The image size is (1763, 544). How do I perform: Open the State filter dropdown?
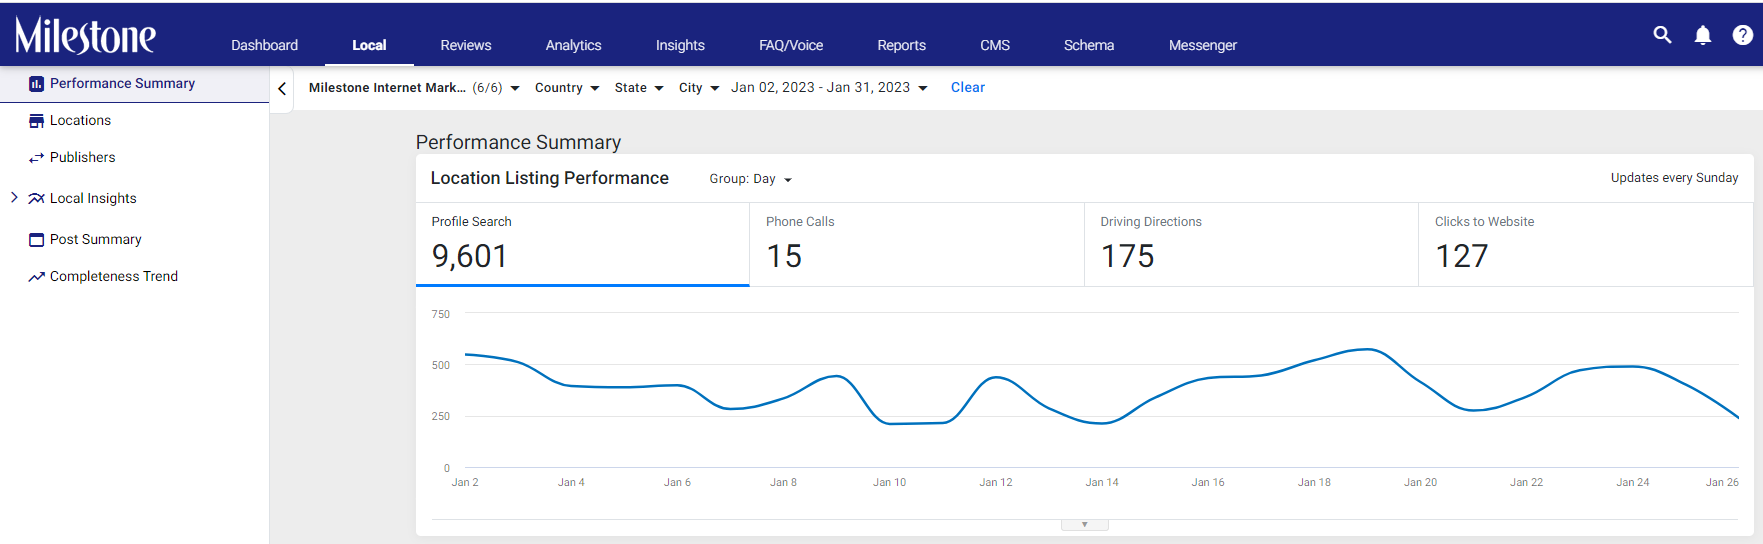639,88
